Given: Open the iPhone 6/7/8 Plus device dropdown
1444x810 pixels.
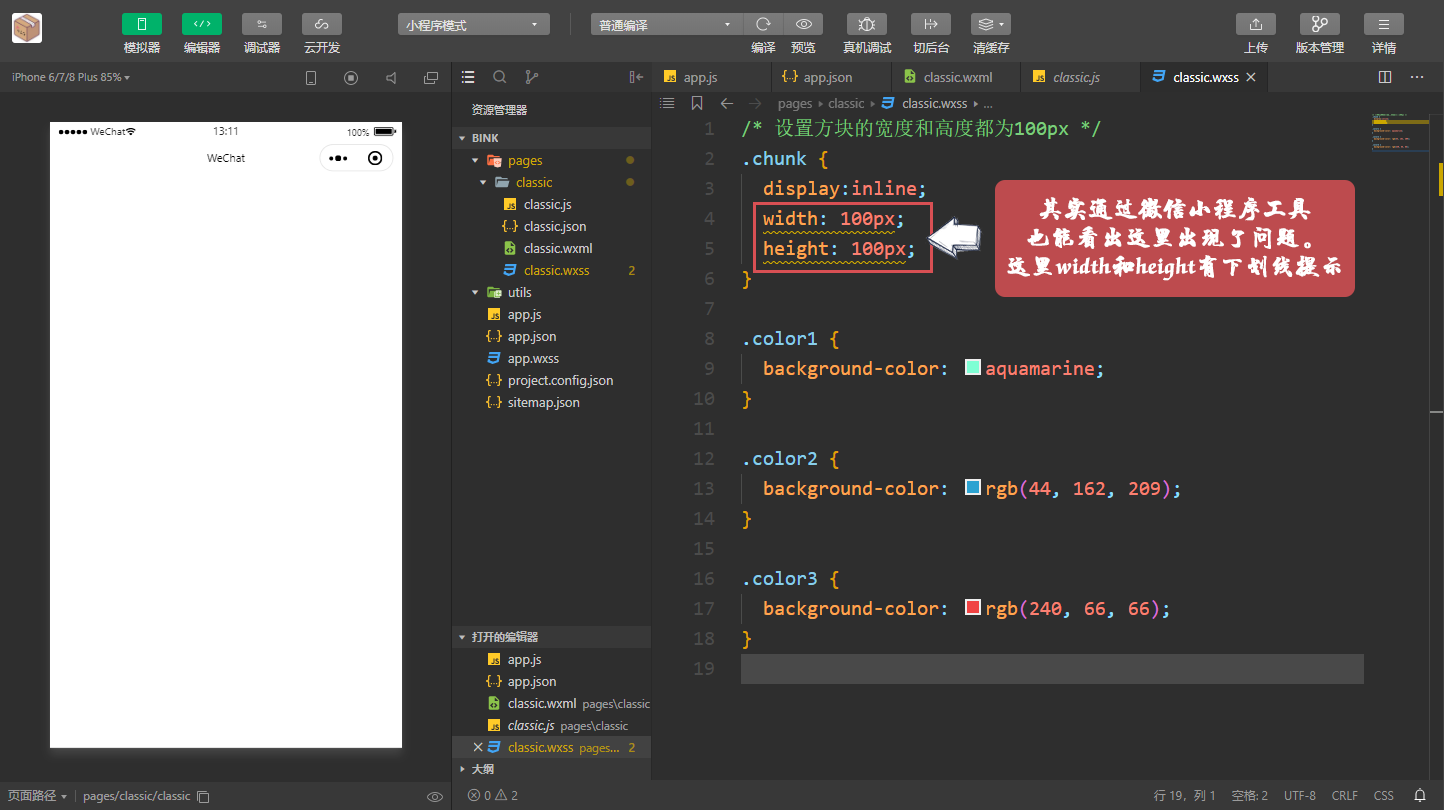Looking at the screenshot, I should [x=70, y=77].
